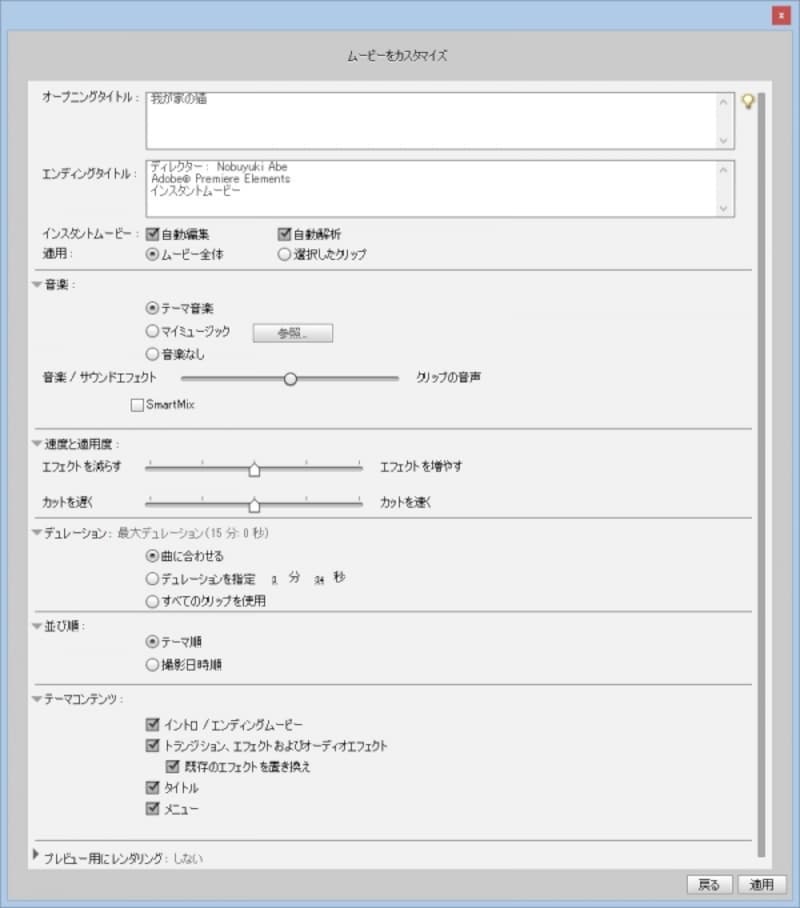
Task: Toggle the 自動編集 checkbox
Action: (152, 233)
